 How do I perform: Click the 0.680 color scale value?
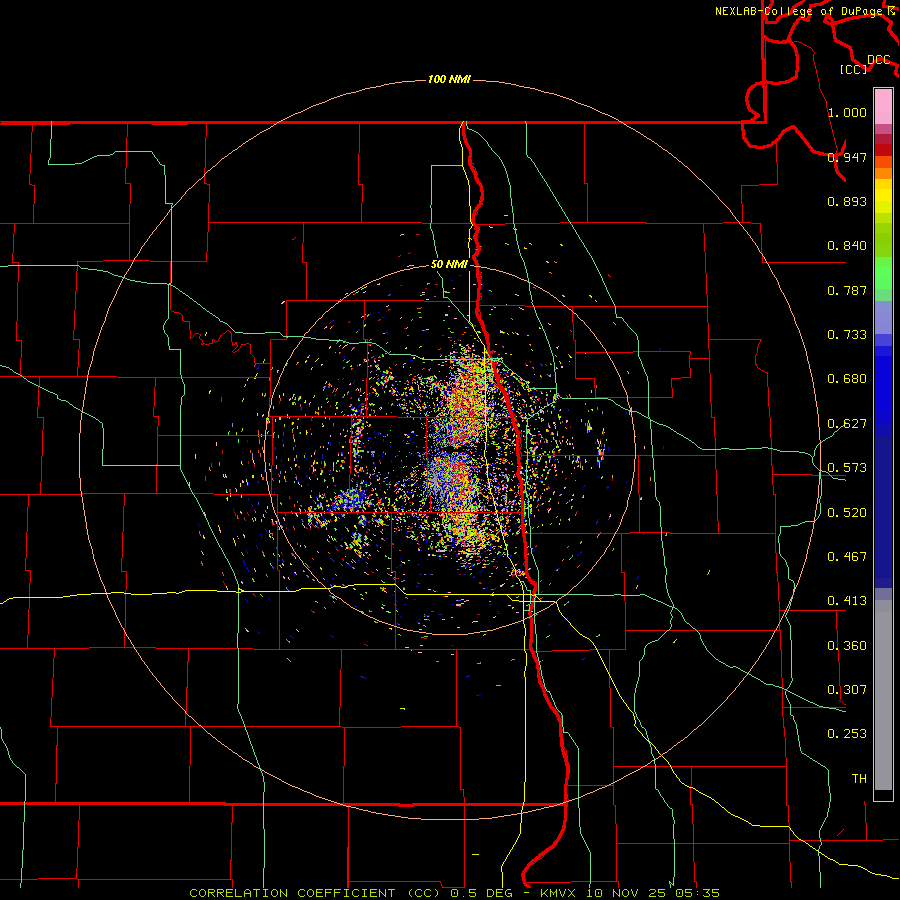847,379
